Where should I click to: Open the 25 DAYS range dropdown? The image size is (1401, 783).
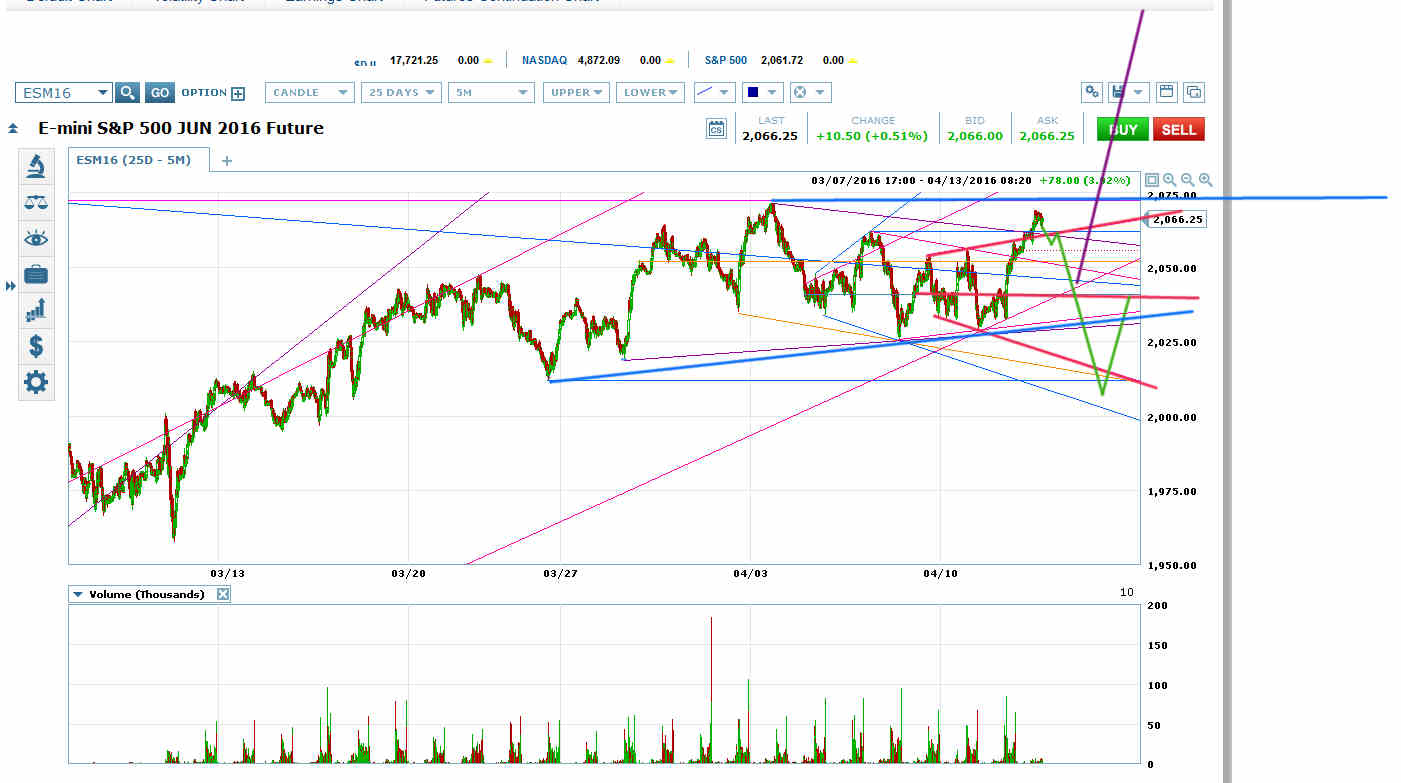[401, 93]
